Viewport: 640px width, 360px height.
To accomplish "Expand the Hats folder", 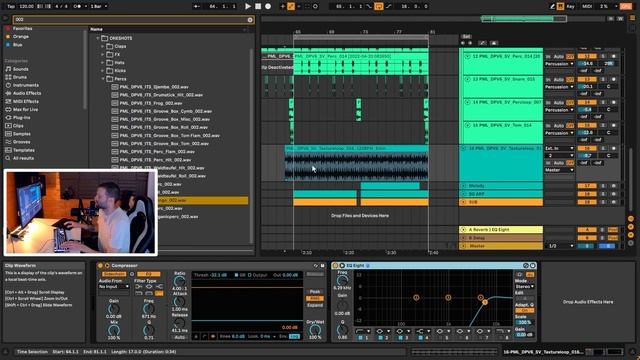I will [103, 62].
